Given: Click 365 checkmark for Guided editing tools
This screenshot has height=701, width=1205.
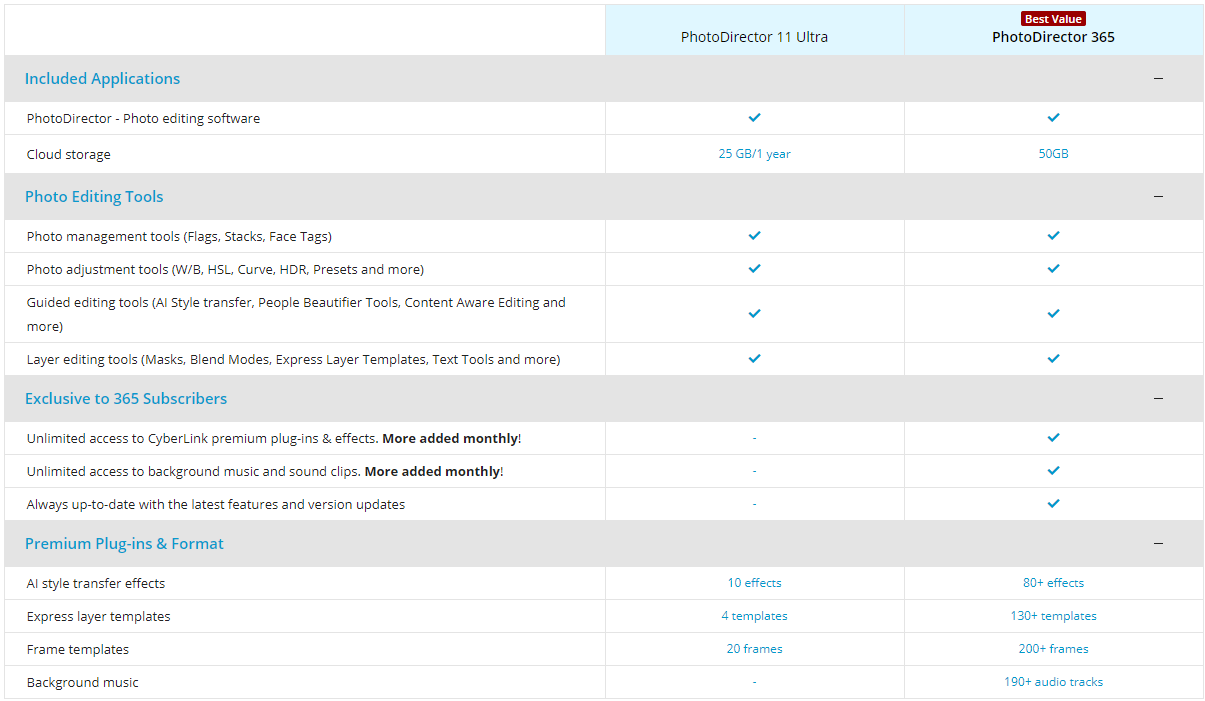Looking at the screenshot, I should 1053,313.
